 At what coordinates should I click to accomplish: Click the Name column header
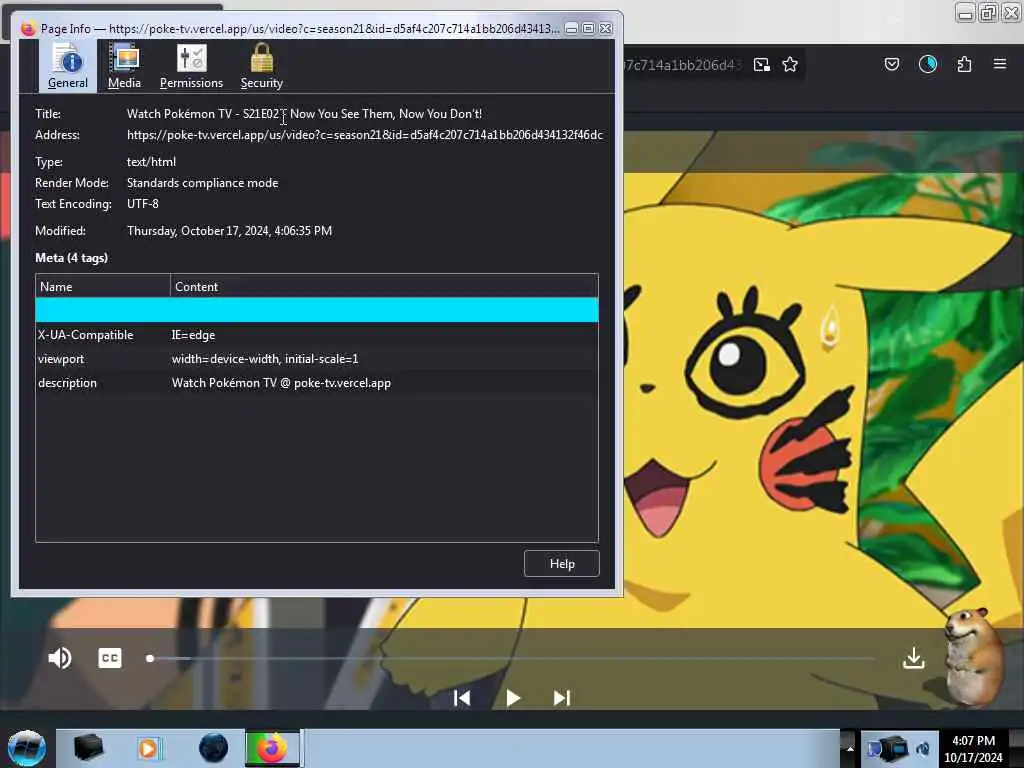point(103,287)
